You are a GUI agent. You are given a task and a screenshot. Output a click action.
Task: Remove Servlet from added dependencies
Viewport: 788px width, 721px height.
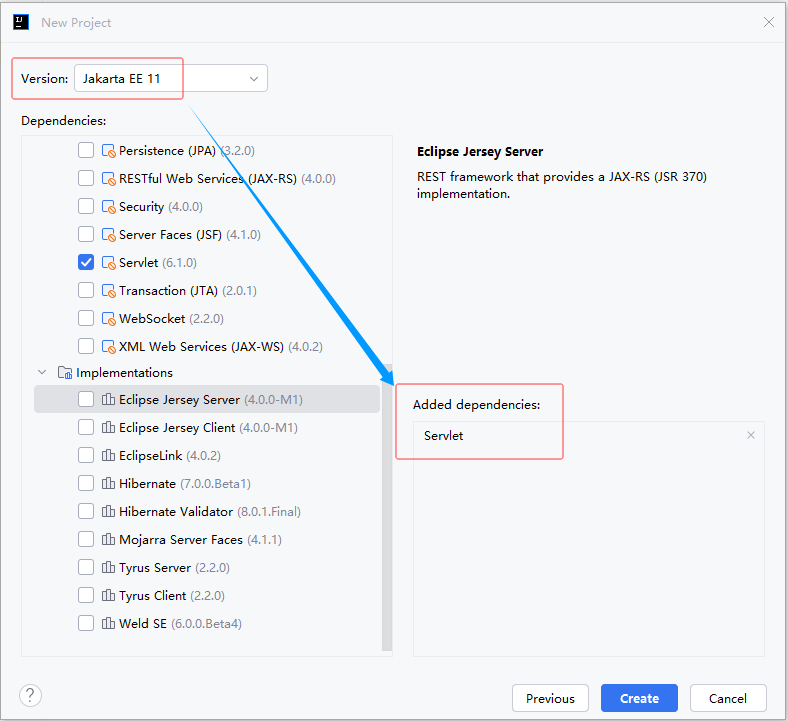[751, 435]
